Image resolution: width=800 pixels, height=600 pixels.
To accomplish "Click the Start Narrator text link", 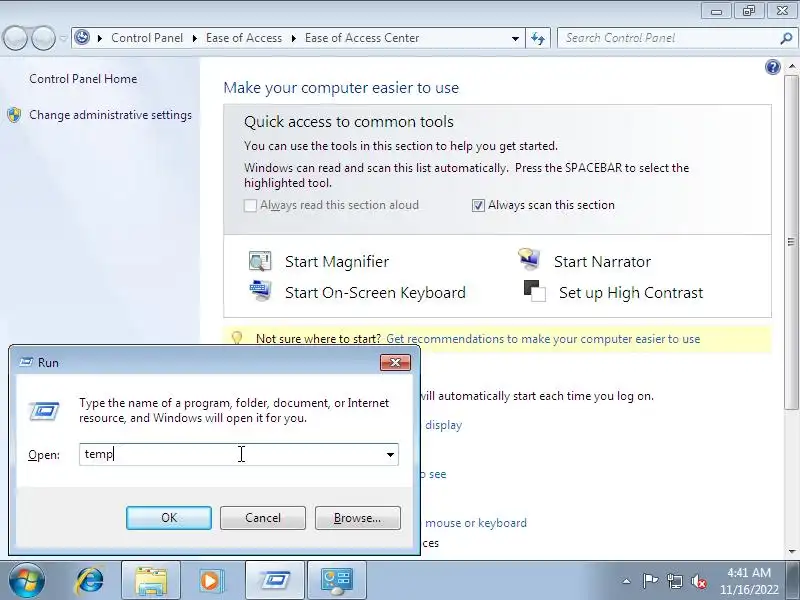I will (602, 262).
